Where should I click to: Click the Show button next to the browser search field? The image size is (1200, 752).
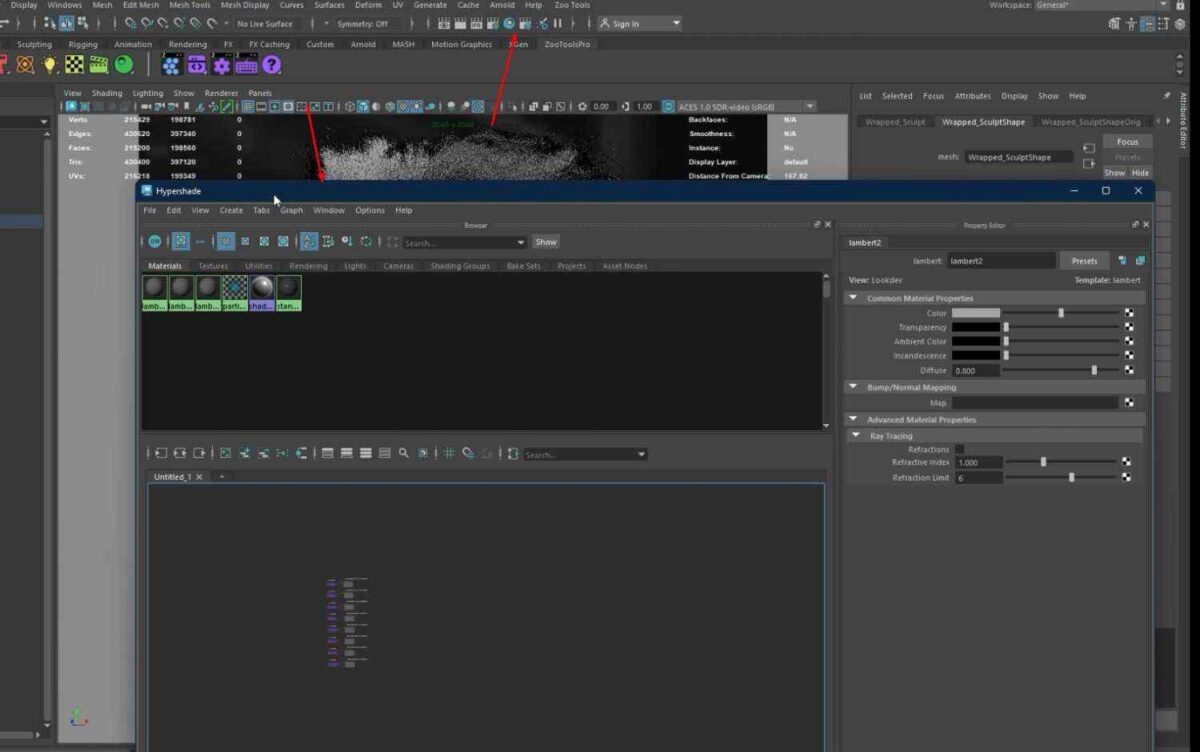tap(545, 241)
